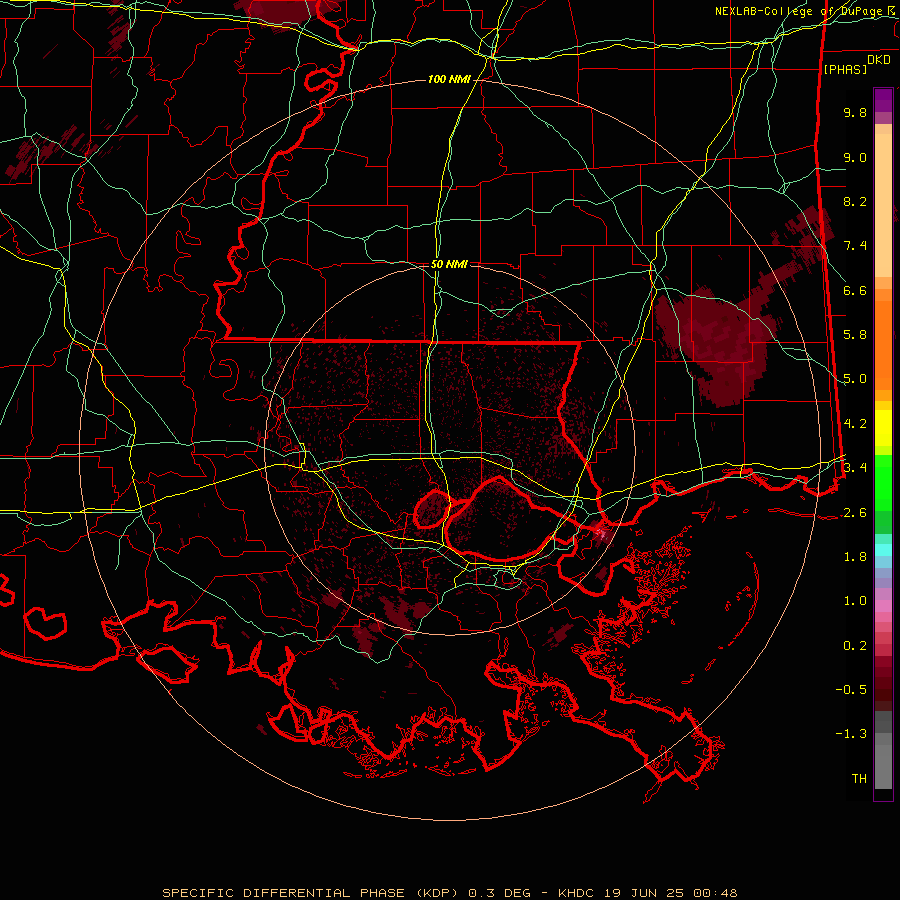Screen dimensions: 900x900
Task: Click the orange segment of the color bar
Action: tap(883, 344)
